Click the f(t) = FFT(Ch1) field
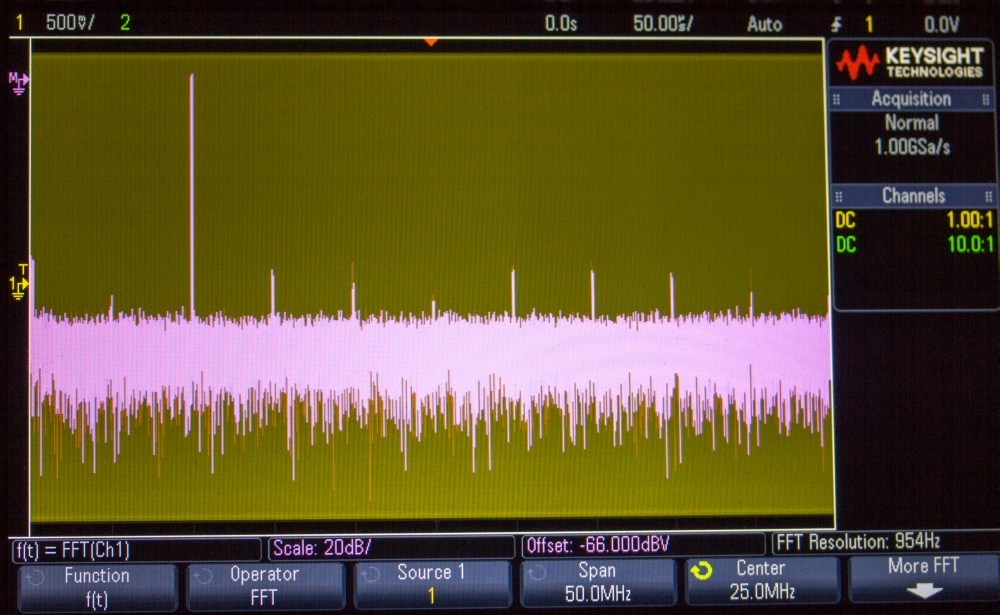Screen dimensions: 1000x615 [136, 550]
